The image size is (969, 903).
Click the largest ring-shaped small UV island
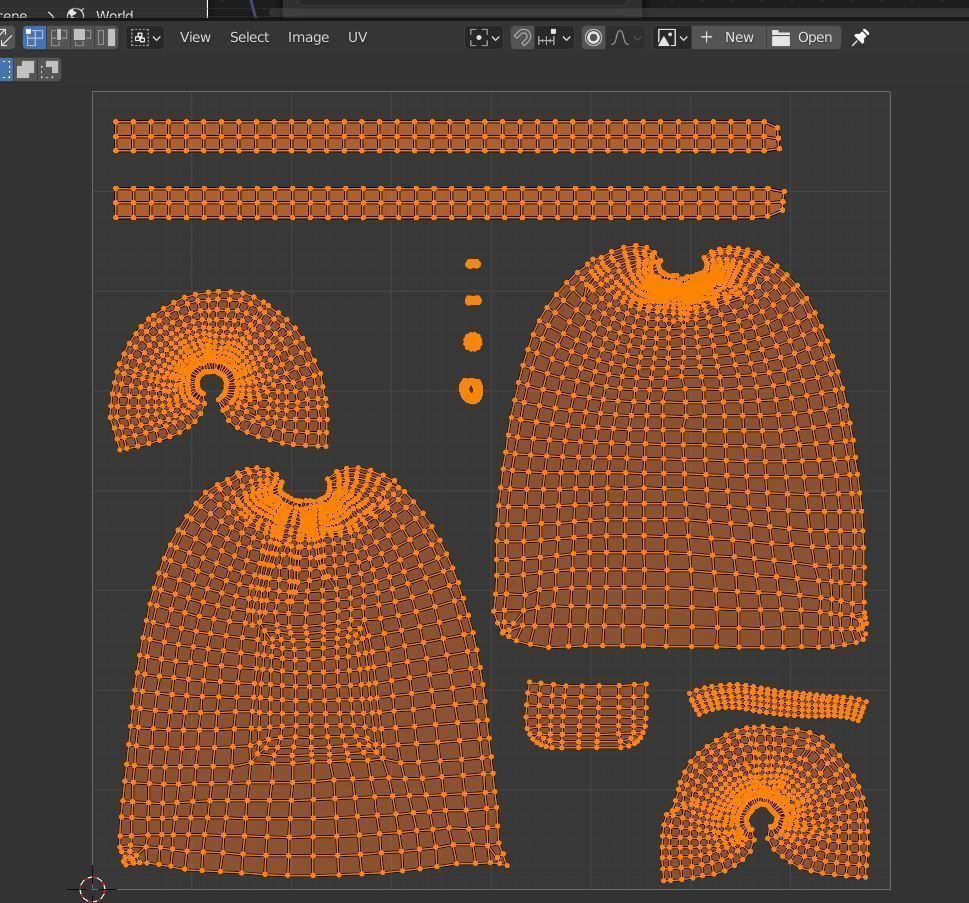(x=472, y=390)
